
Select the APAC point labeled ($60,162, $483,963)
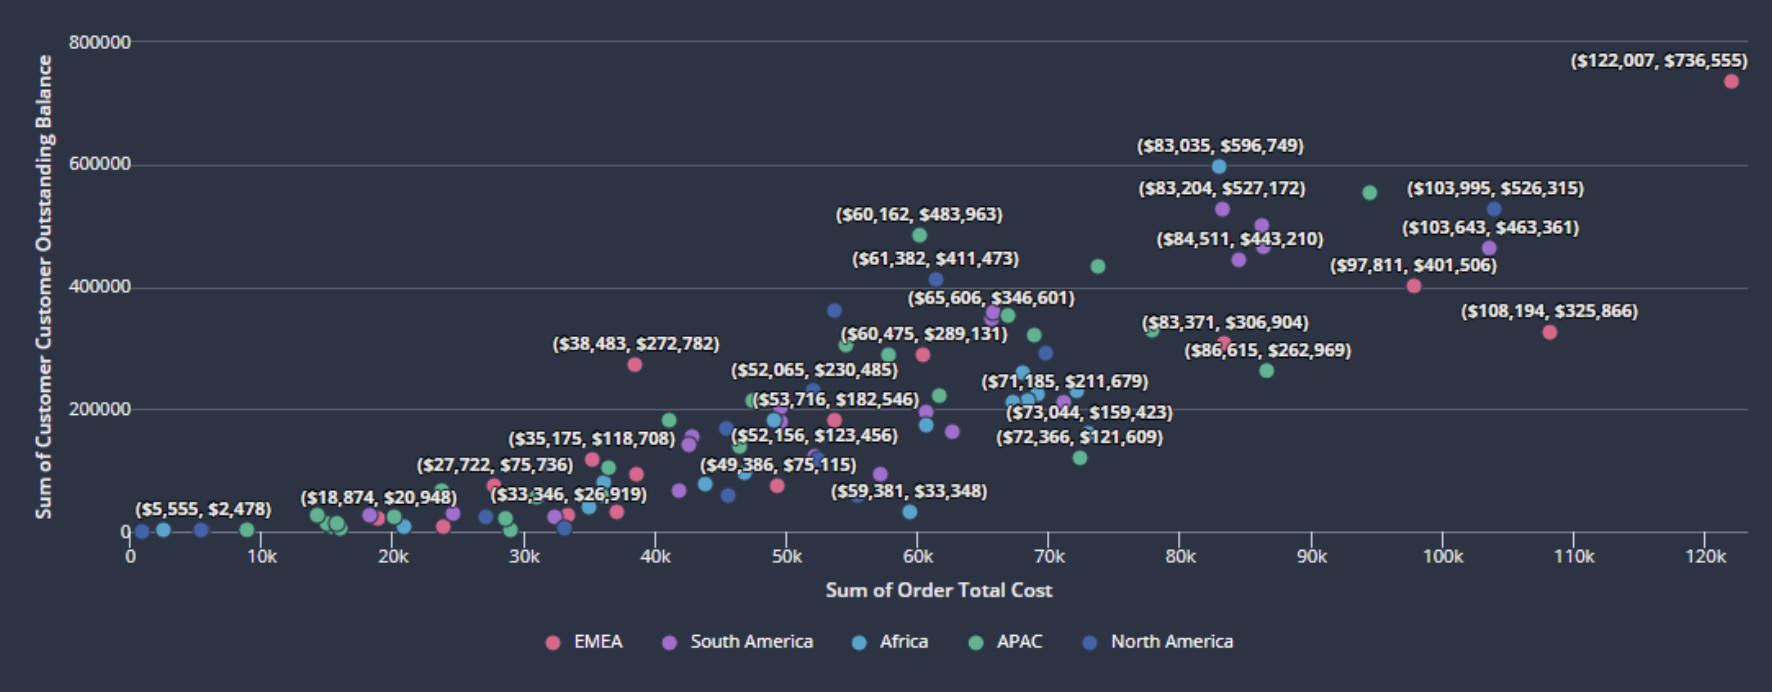(920, 236)
